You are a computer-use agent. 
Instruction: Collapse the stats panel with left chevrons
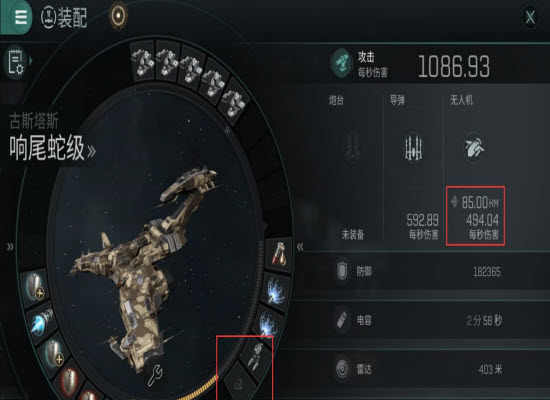click(300, 247)
